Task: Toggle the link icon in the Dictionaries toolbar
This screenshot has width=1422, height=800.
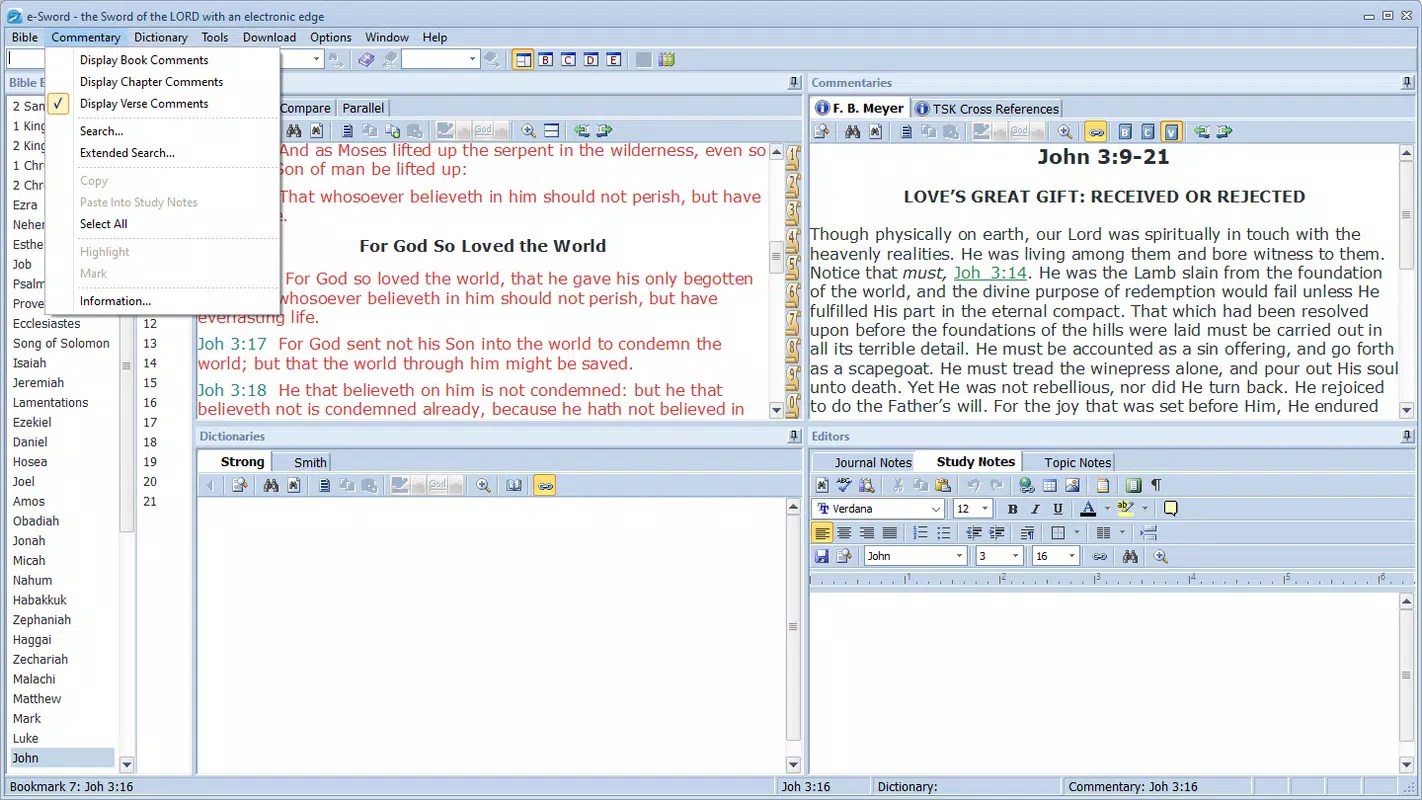Action: [544, 486]
